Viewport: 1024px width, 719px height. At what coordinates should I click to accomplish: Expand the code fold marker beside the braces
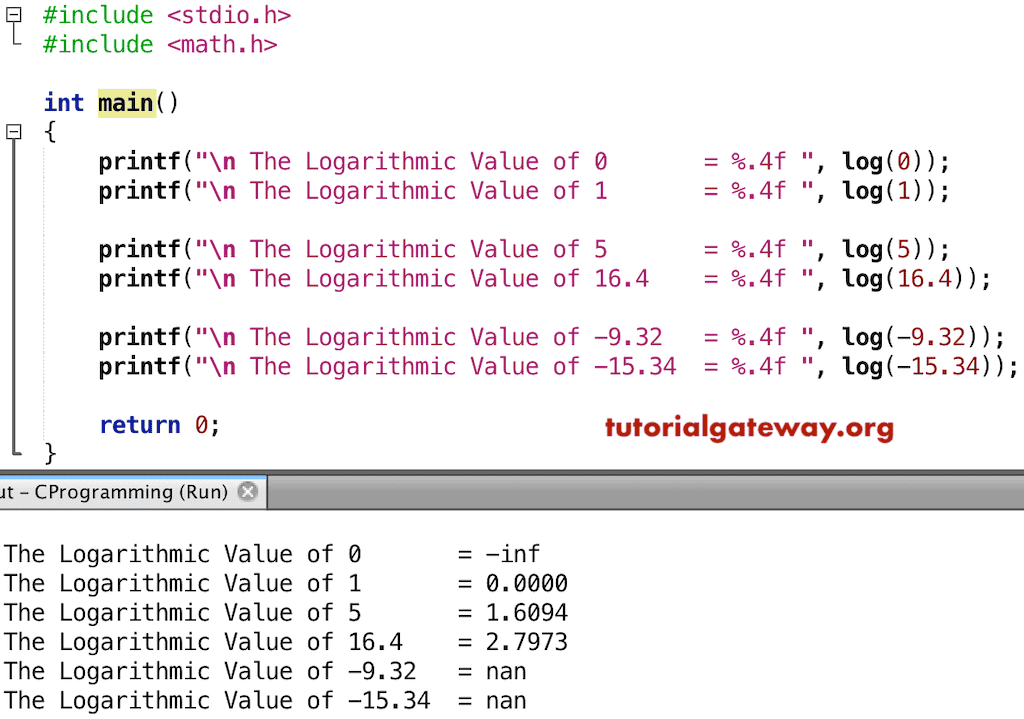(x=11, y=131)
